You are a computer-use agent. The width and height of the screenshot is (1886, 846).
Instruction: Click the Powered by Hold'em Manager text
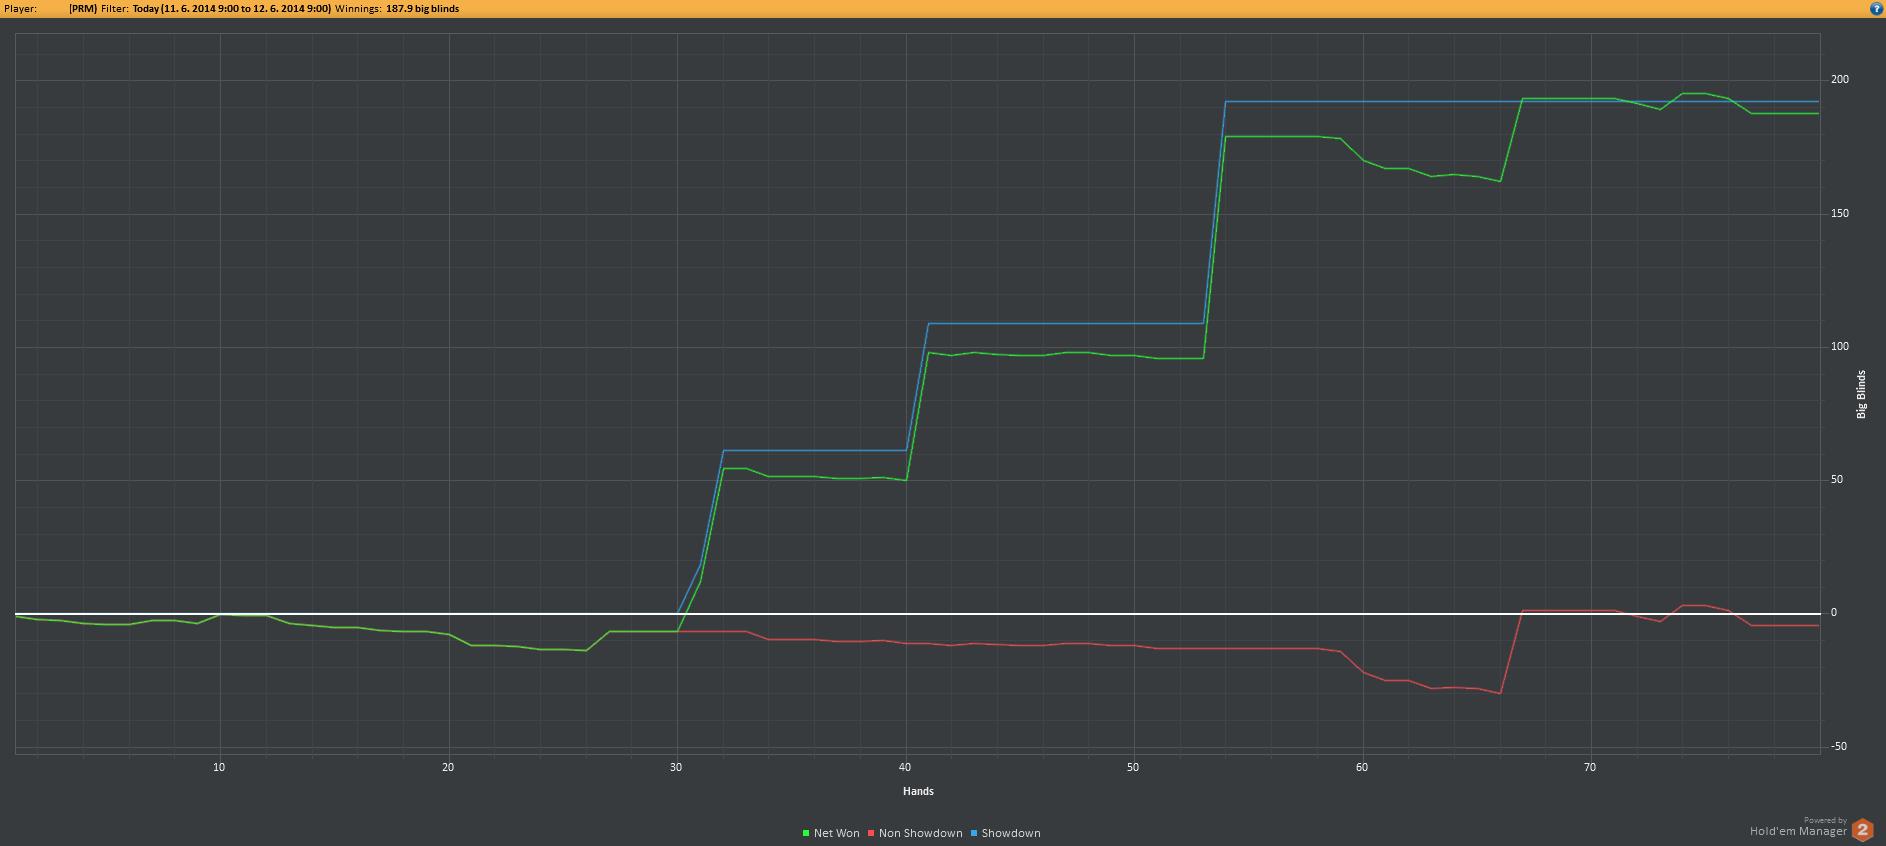[1798, 829]
